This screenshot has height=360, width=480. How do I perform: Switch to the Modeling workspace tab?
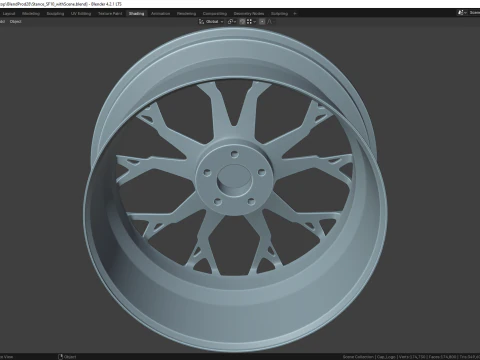pos(31,14)
